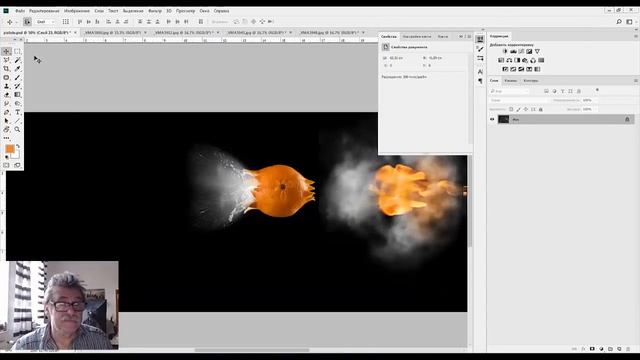Select the Path Selection arrow tool
The image size is (640, 360).
click(x=7, y=121)
